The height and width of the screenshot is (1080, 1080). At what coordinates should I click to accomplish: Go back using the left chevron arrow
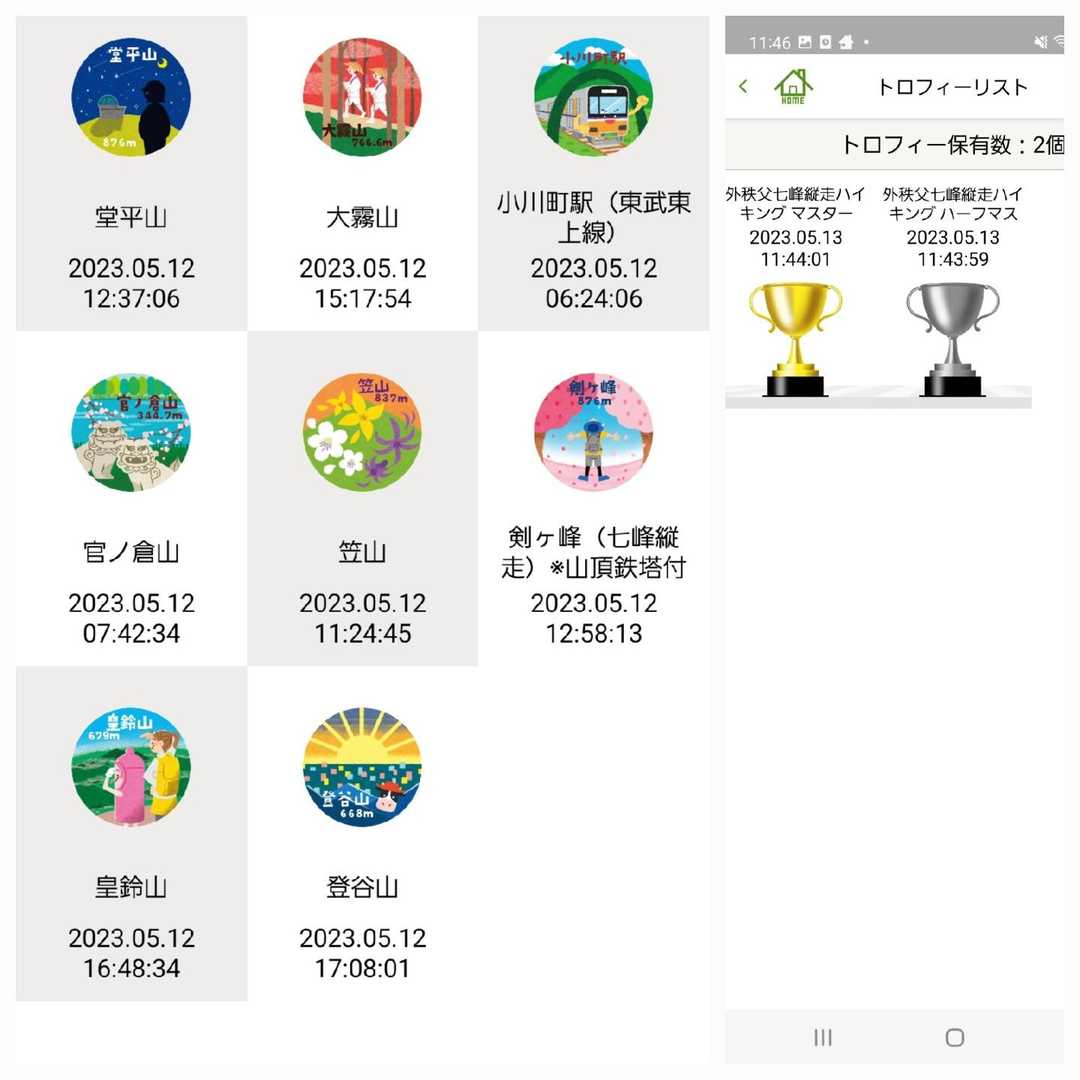coord(743,86)
